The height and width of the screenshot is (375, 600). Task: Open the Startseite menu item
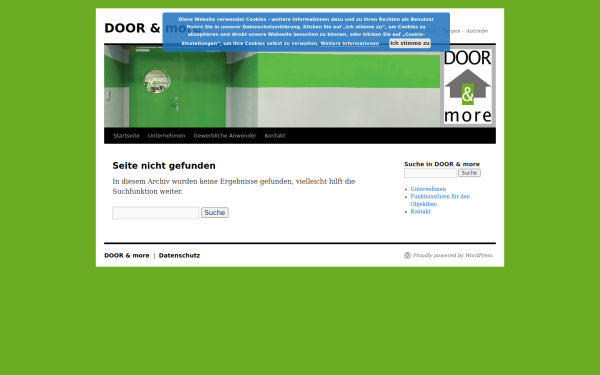point(126,136)
